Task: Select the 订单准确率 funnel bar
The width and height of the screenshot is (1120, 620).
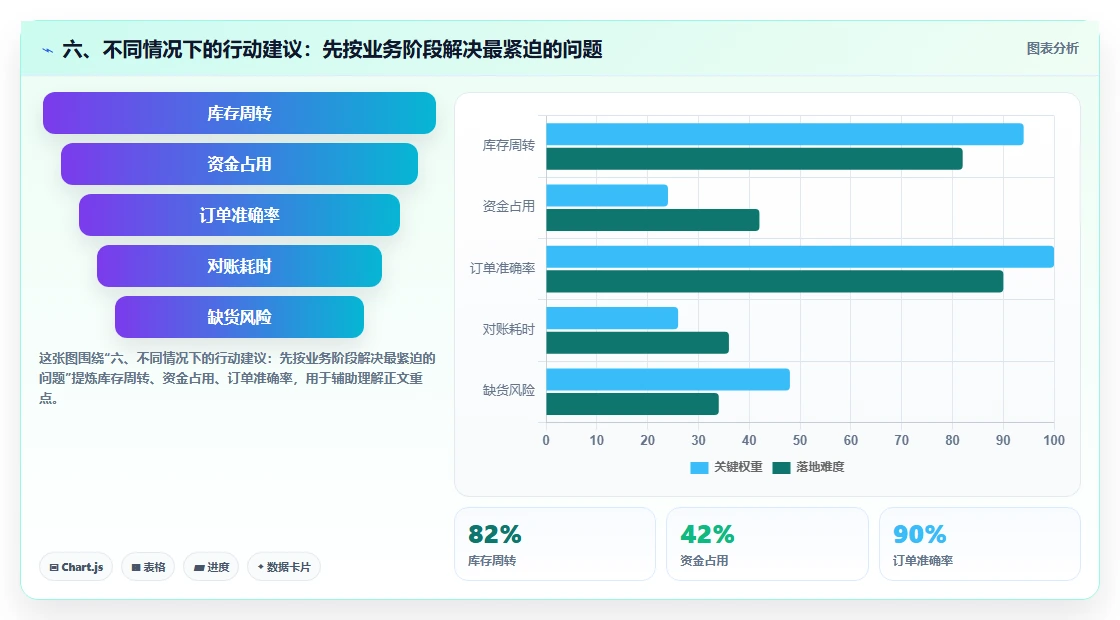Action: tap(239, 215)
